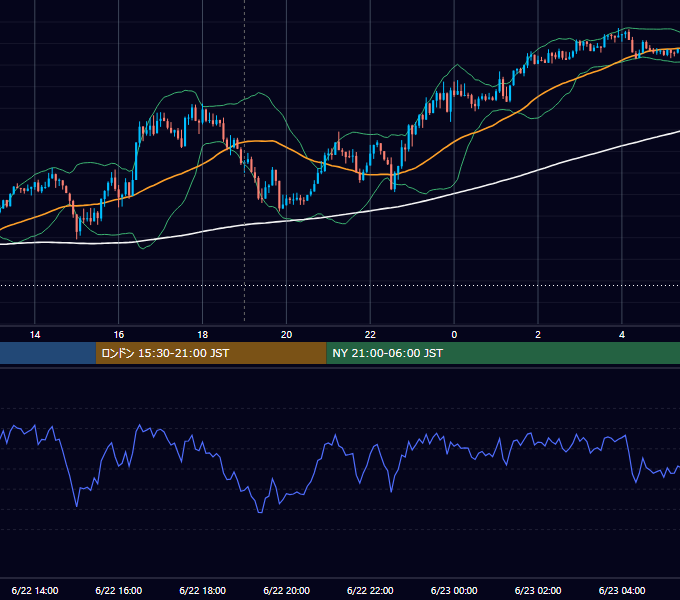Click the blue session band before ロンドン

point(48,353)
